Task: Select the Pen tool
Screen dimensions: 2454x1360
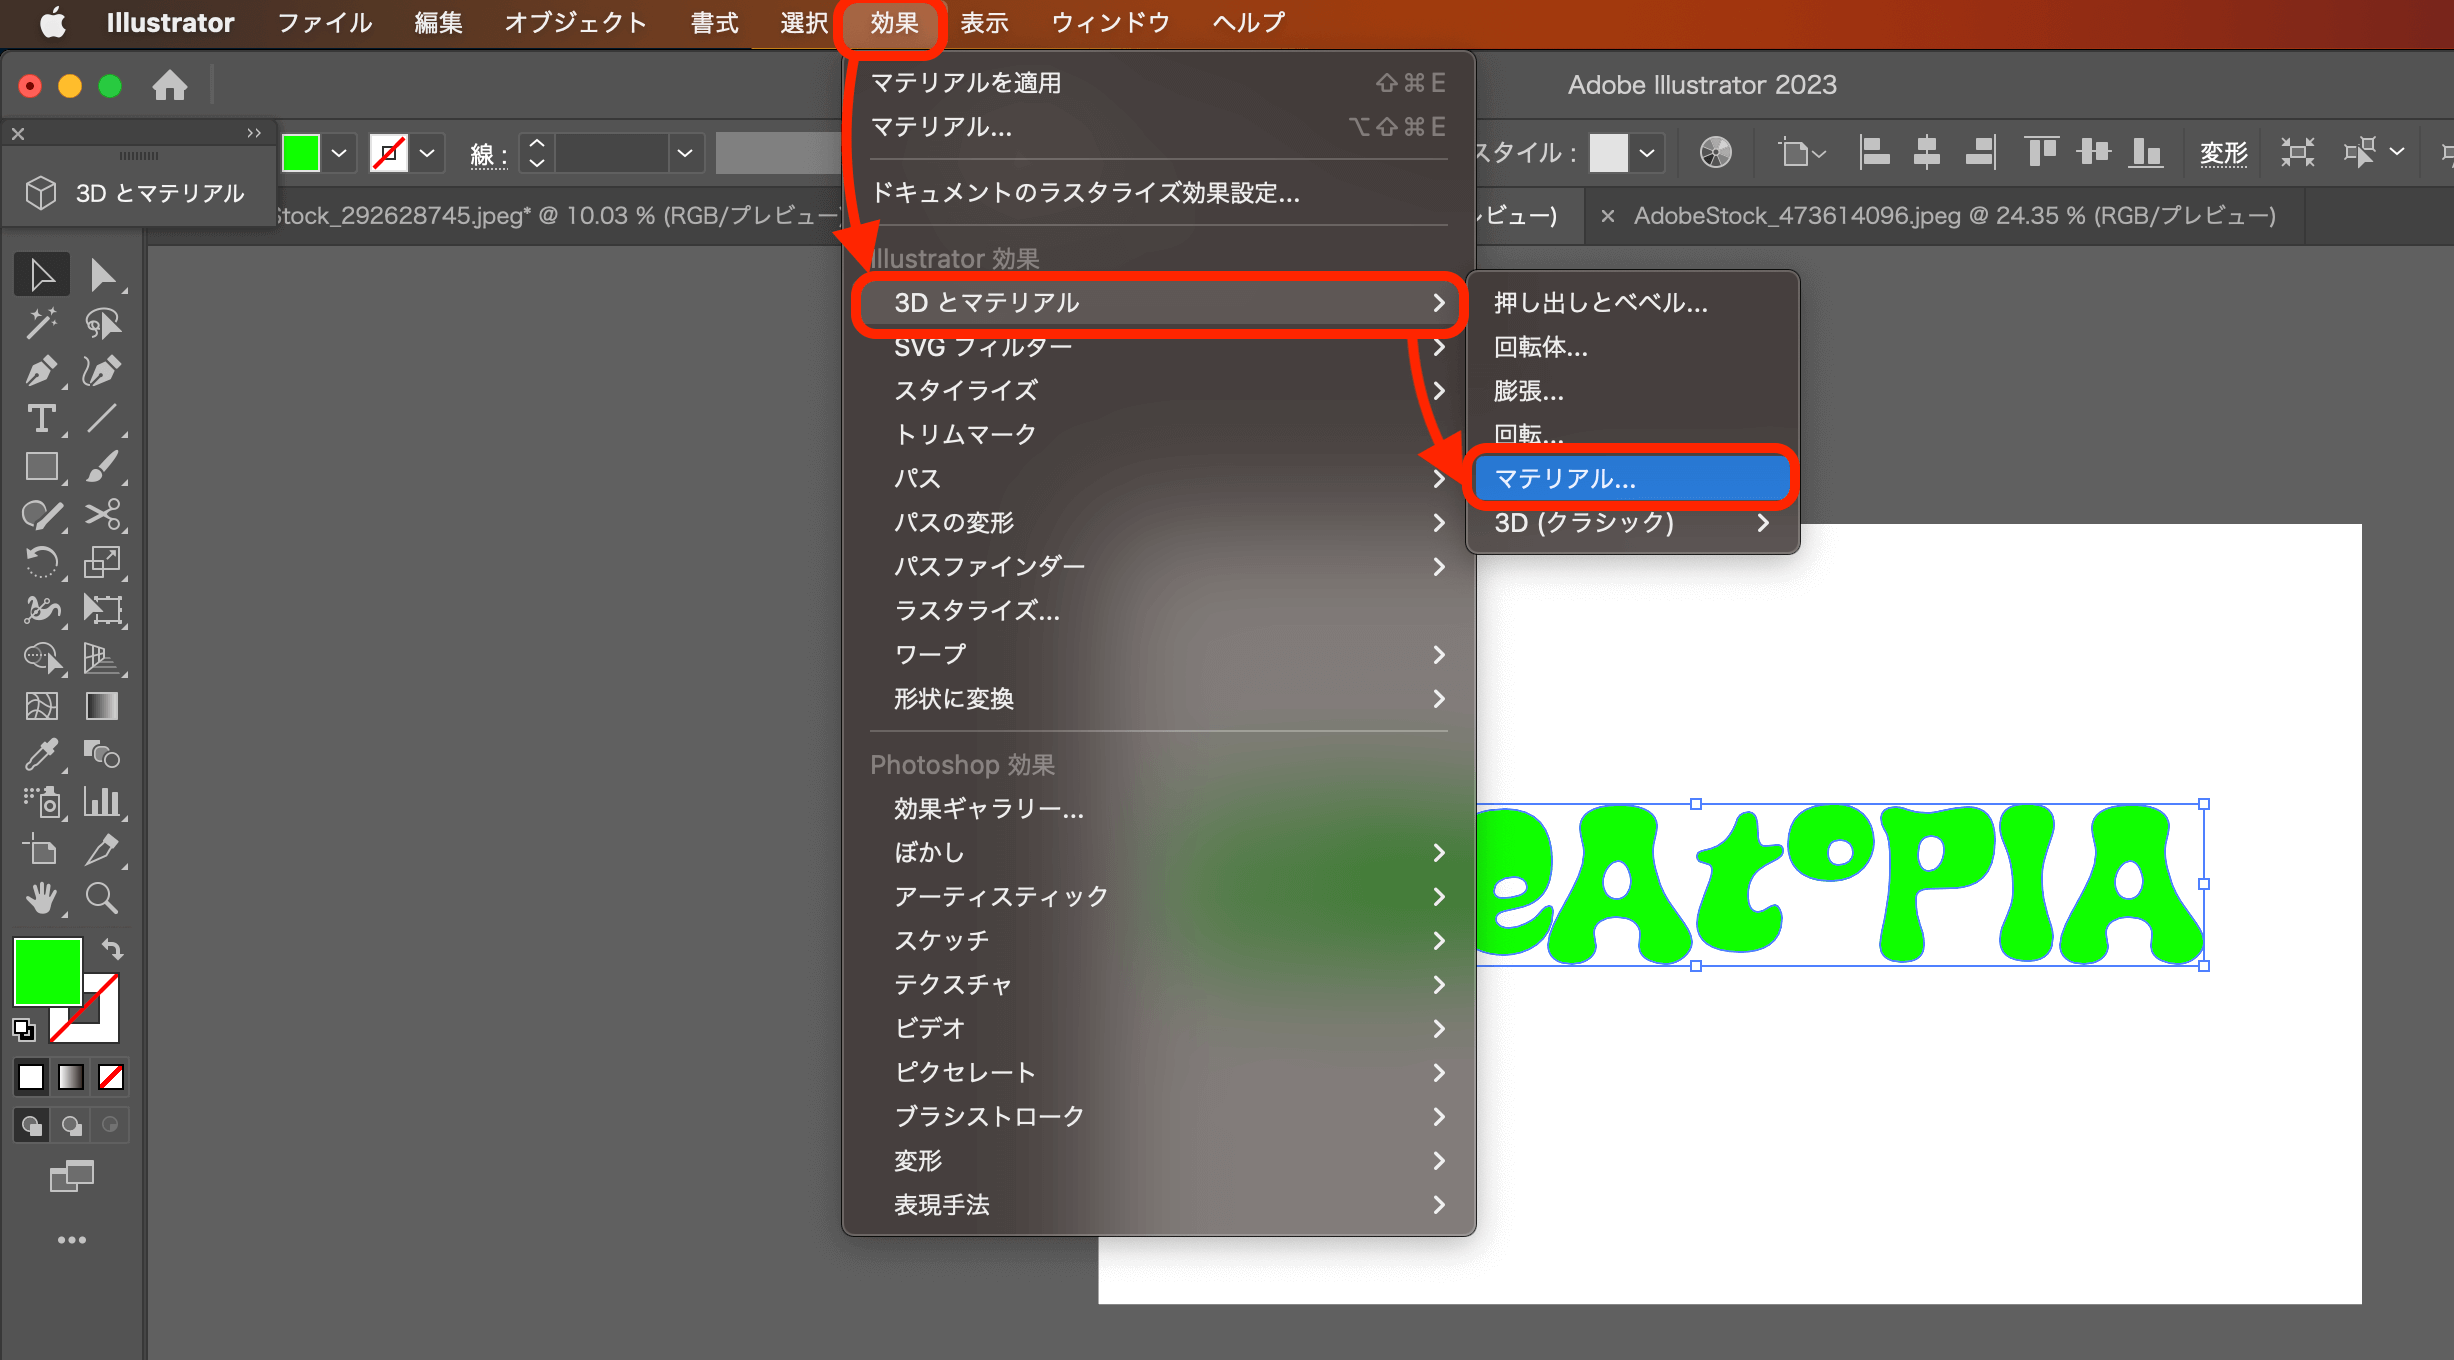Action: coord(42,371)
